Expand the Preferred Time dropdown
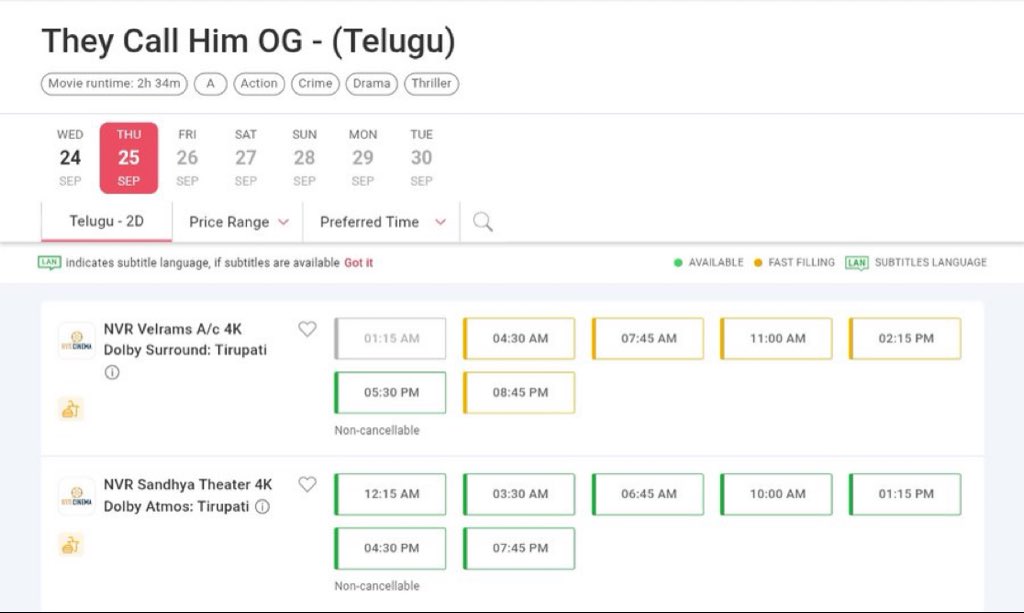Screen dimensions: 1024x613 (382, 222)
